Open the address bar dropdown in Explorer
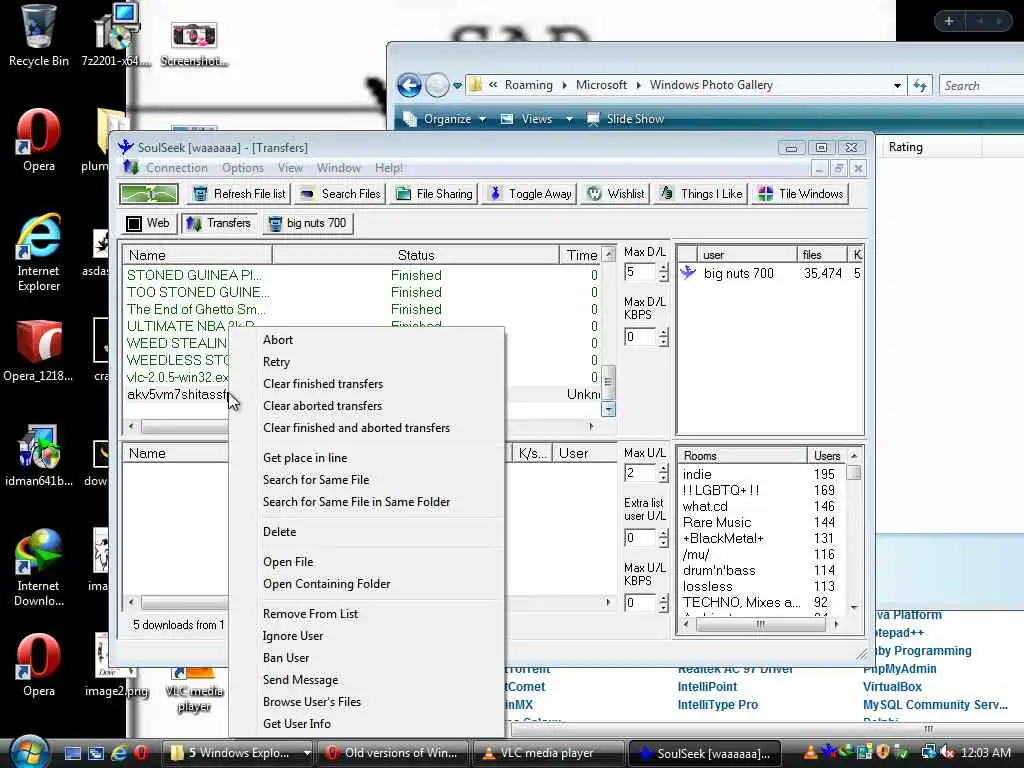The height and width of the screenshot is (768, 1024). click(897, 86)
